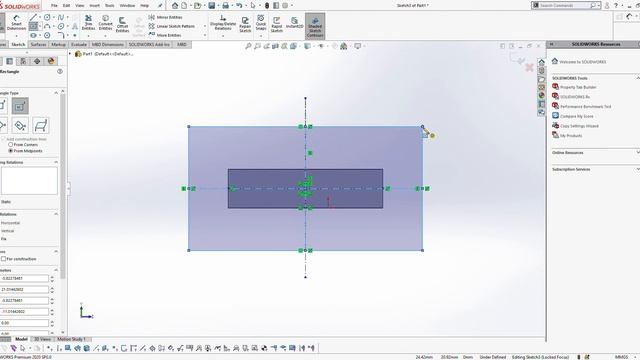This screenshot has height=360, width=640.
Task: Select the Smart Dimension tool
Action: point(16,23)
